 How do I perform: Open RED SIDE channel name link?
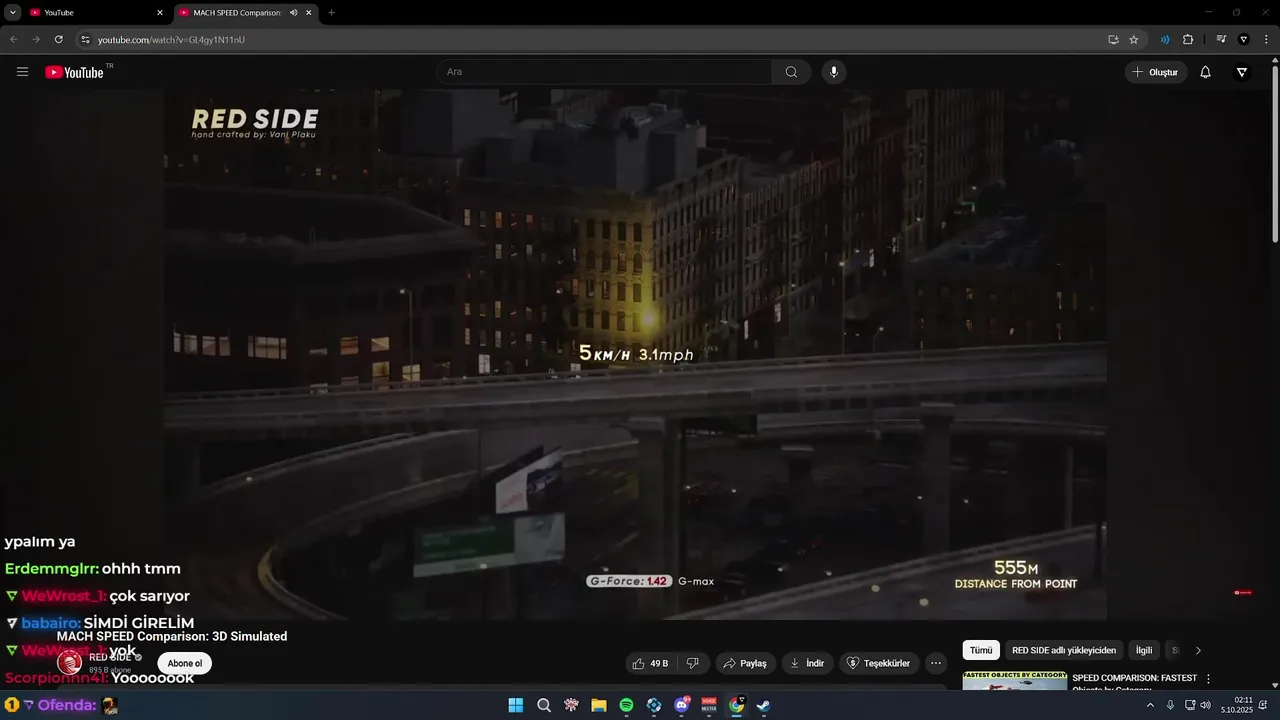point(110,657)
